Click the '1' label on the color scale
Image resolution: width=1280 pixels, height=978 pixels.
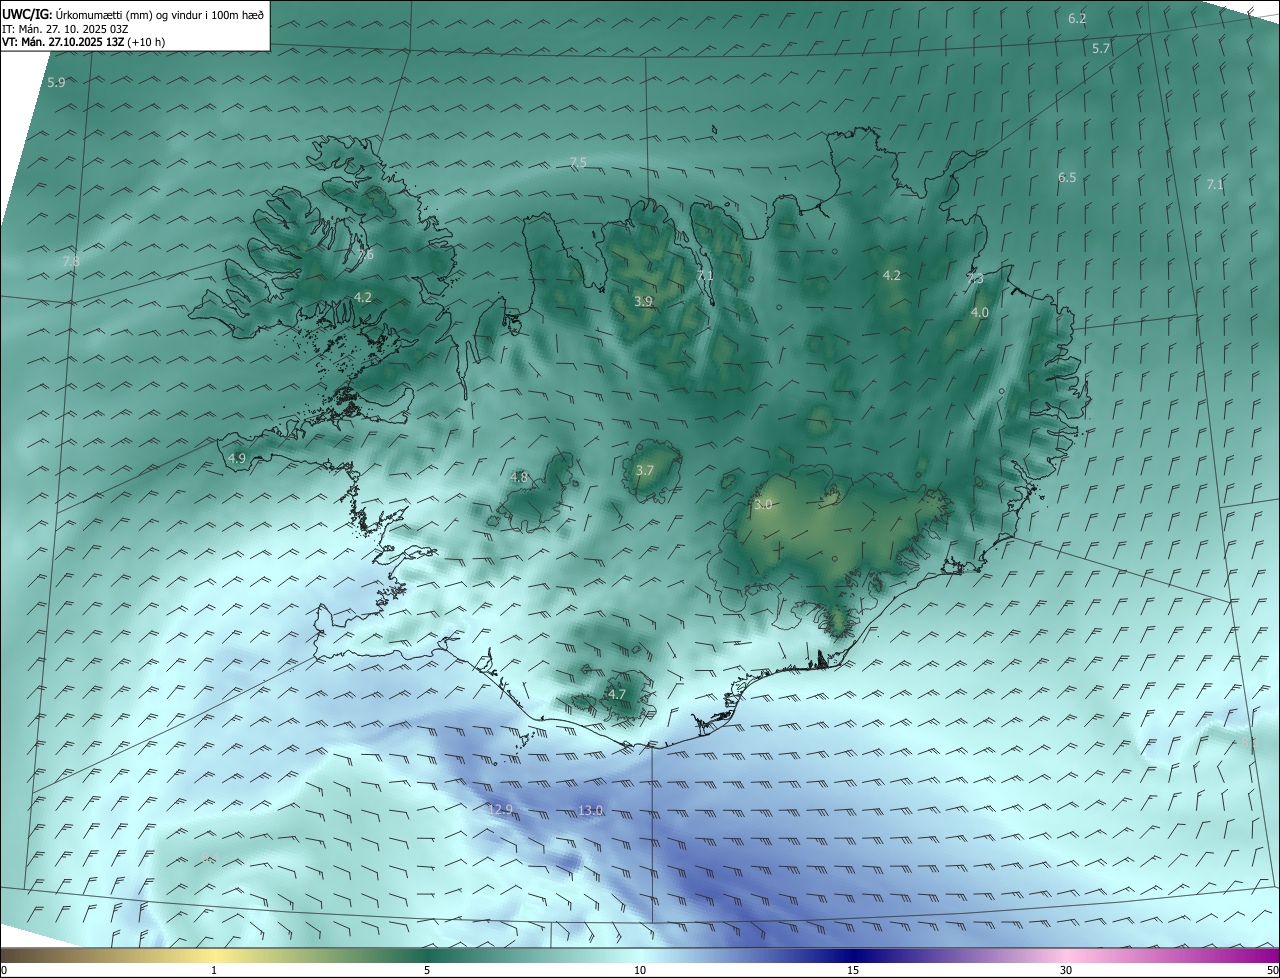click(x=214, y=970)
